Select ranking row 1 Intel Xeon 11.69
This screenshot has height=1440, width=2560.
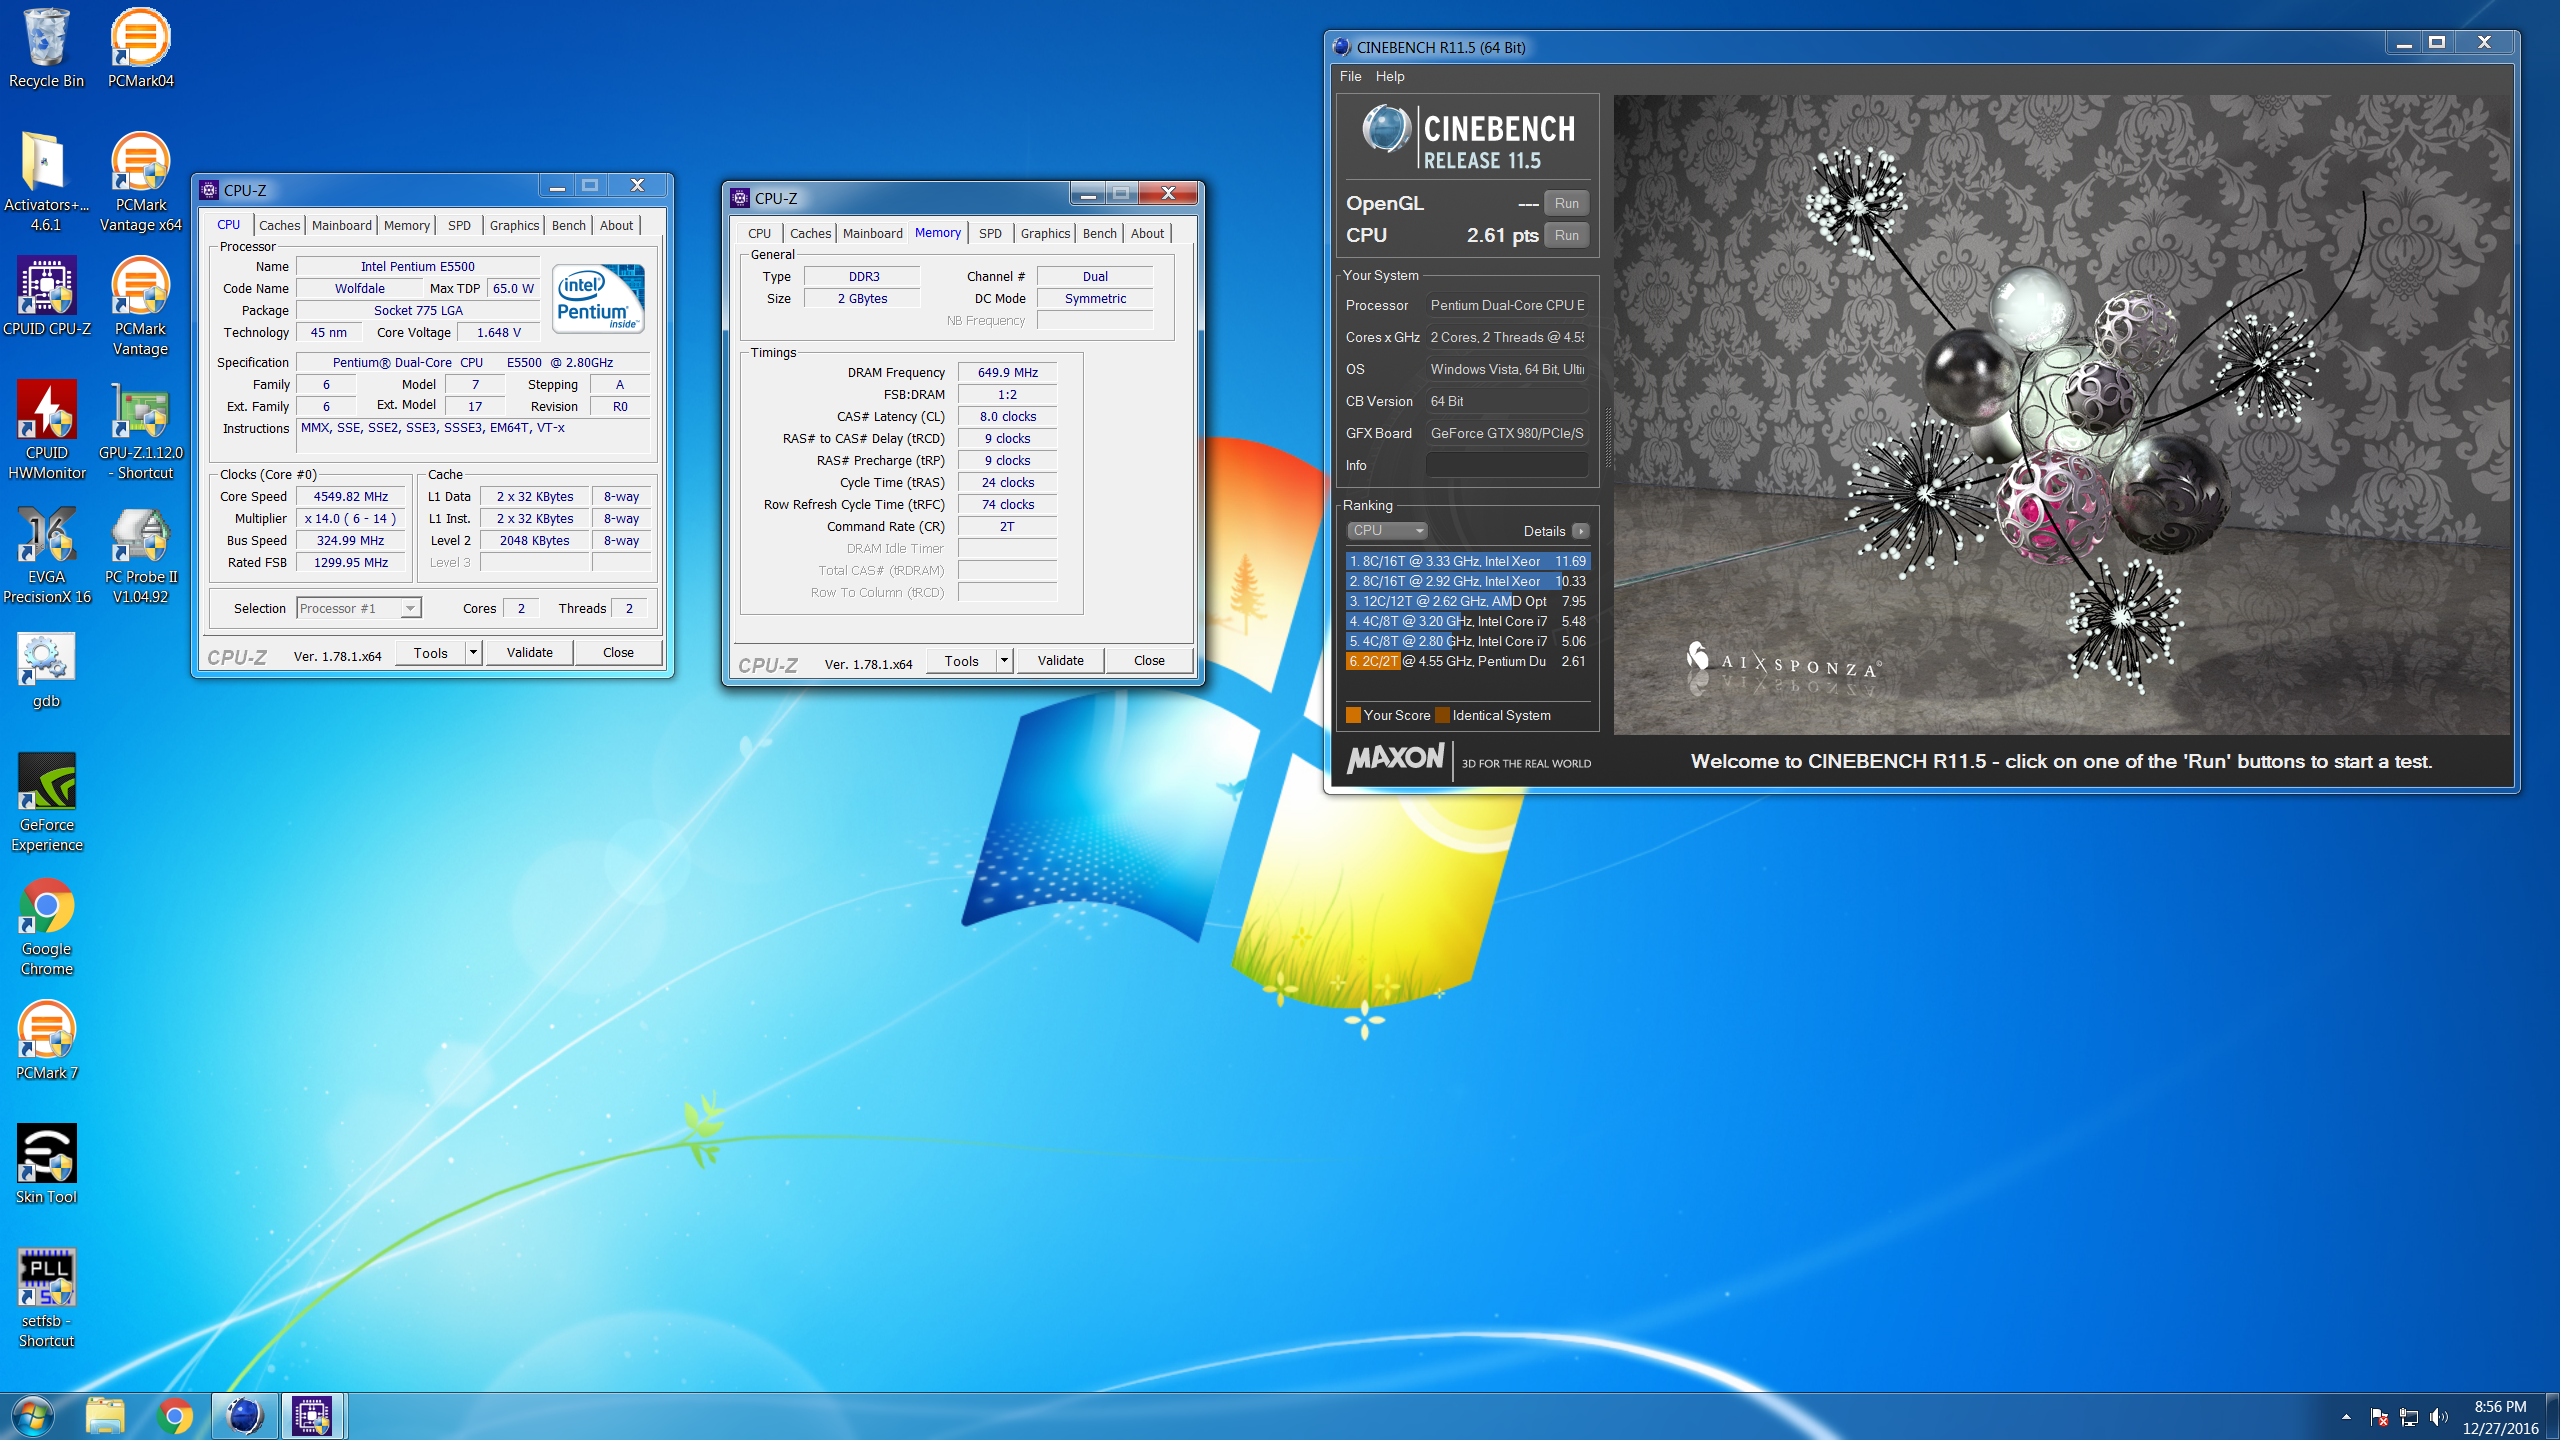pos(1467,561)
